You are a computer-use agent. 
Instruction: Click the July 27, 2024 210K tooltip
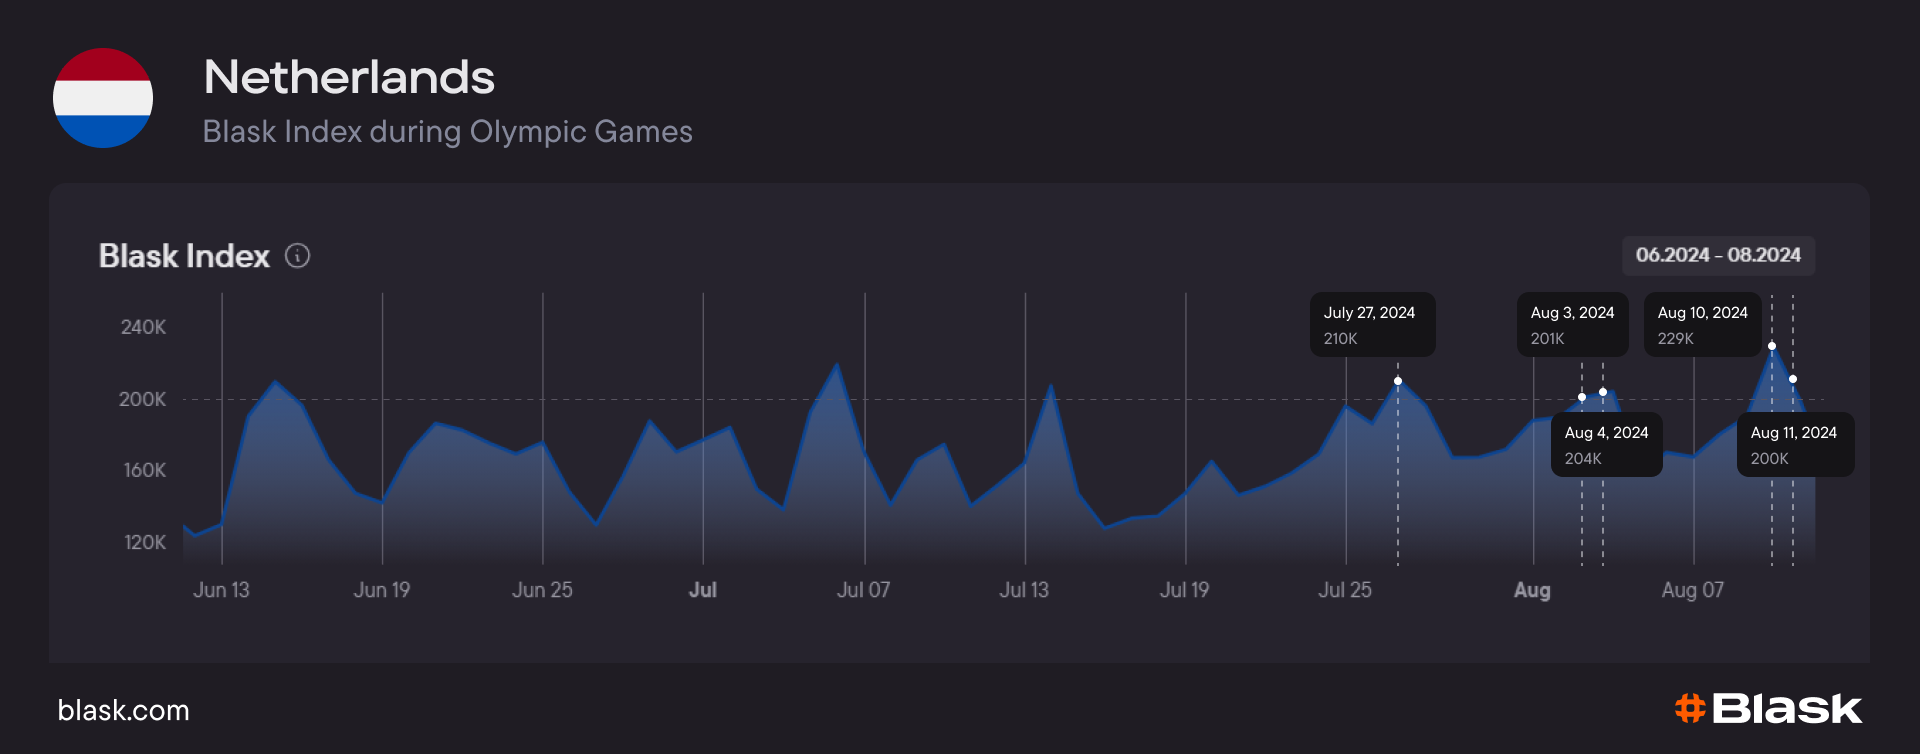click(x=1372, y=325)
